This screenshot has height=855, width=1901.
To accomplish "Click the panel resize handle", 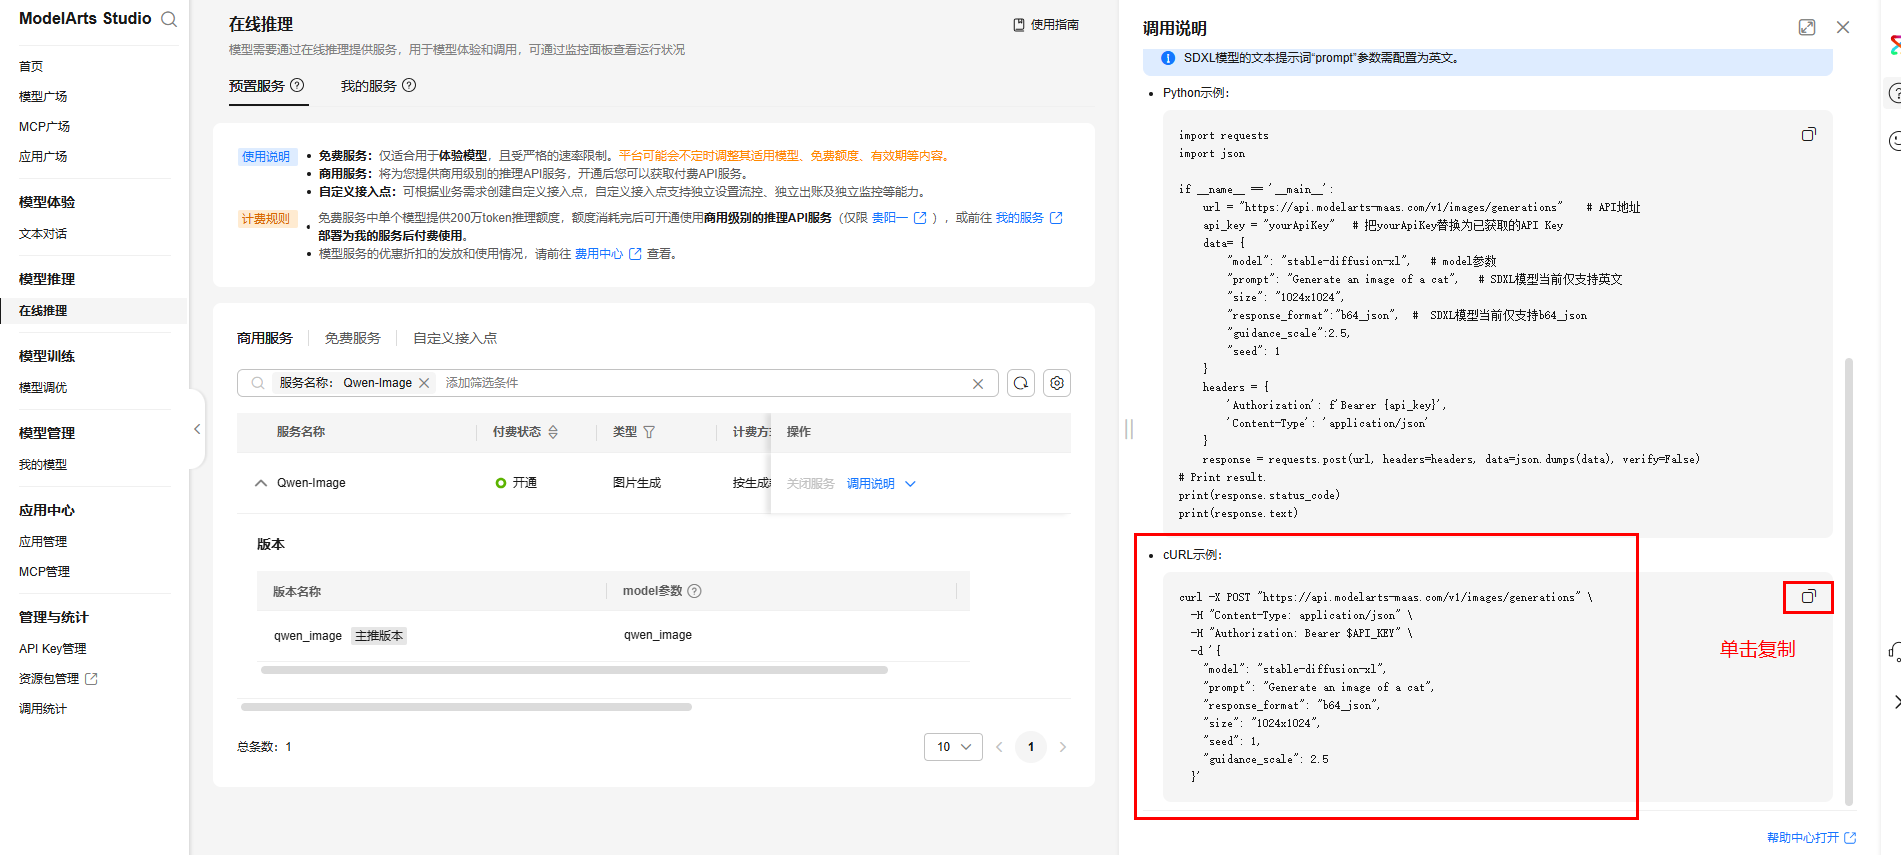I will pos(1129,429).
